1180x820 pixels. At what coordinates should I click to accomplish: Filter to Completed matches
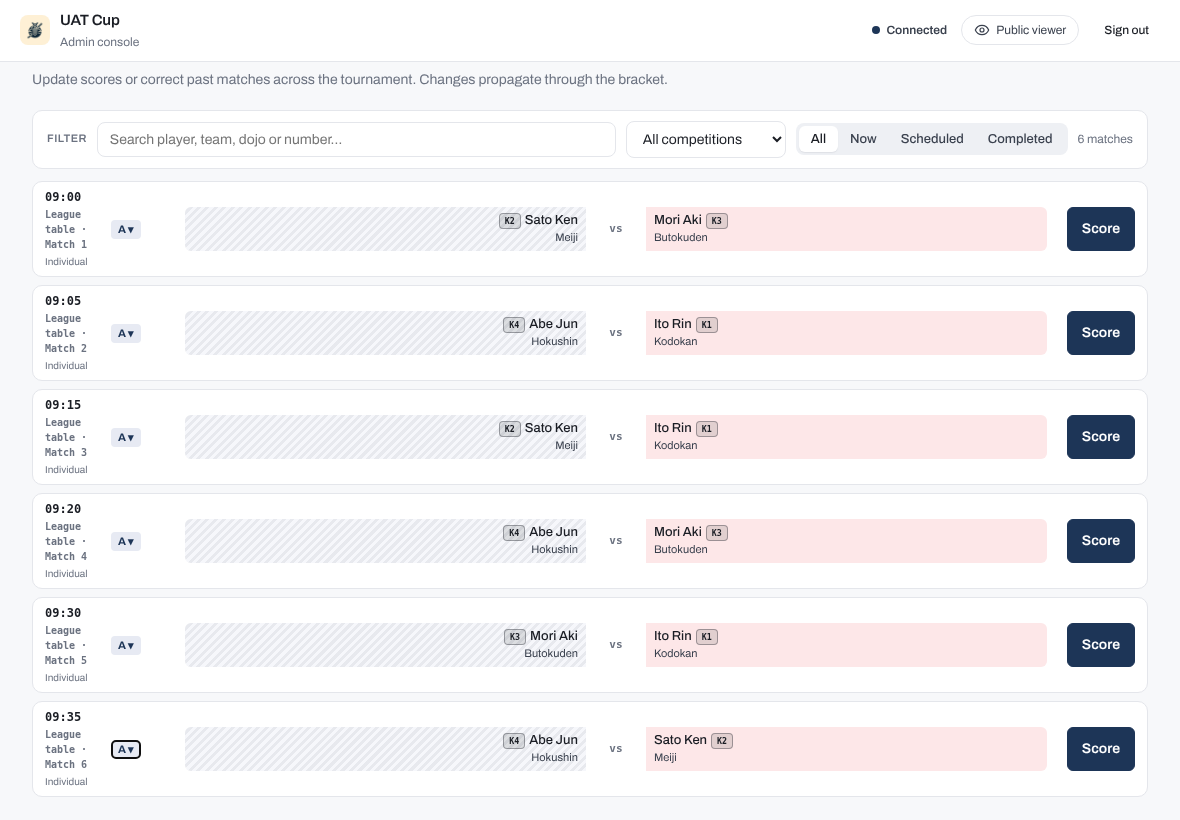point(1020,138)
